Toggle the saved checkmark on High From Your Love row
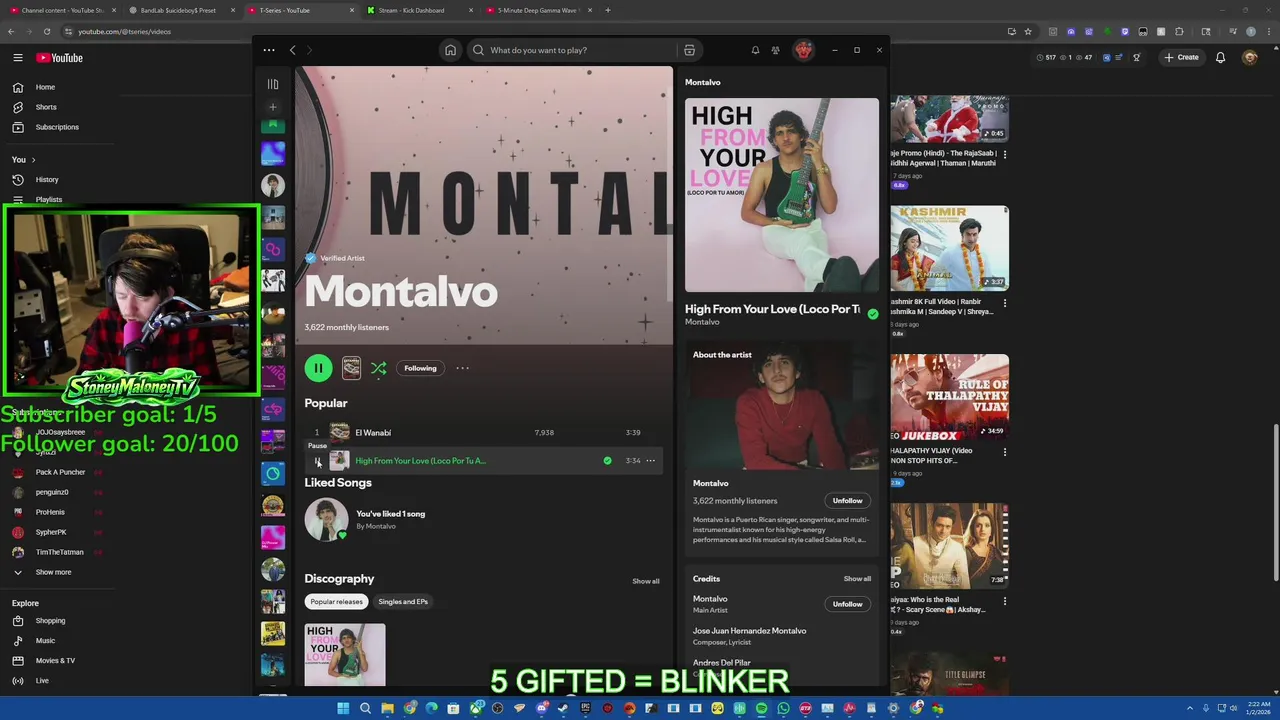Viewport: 1280px width, 720px height. point(607,461)
